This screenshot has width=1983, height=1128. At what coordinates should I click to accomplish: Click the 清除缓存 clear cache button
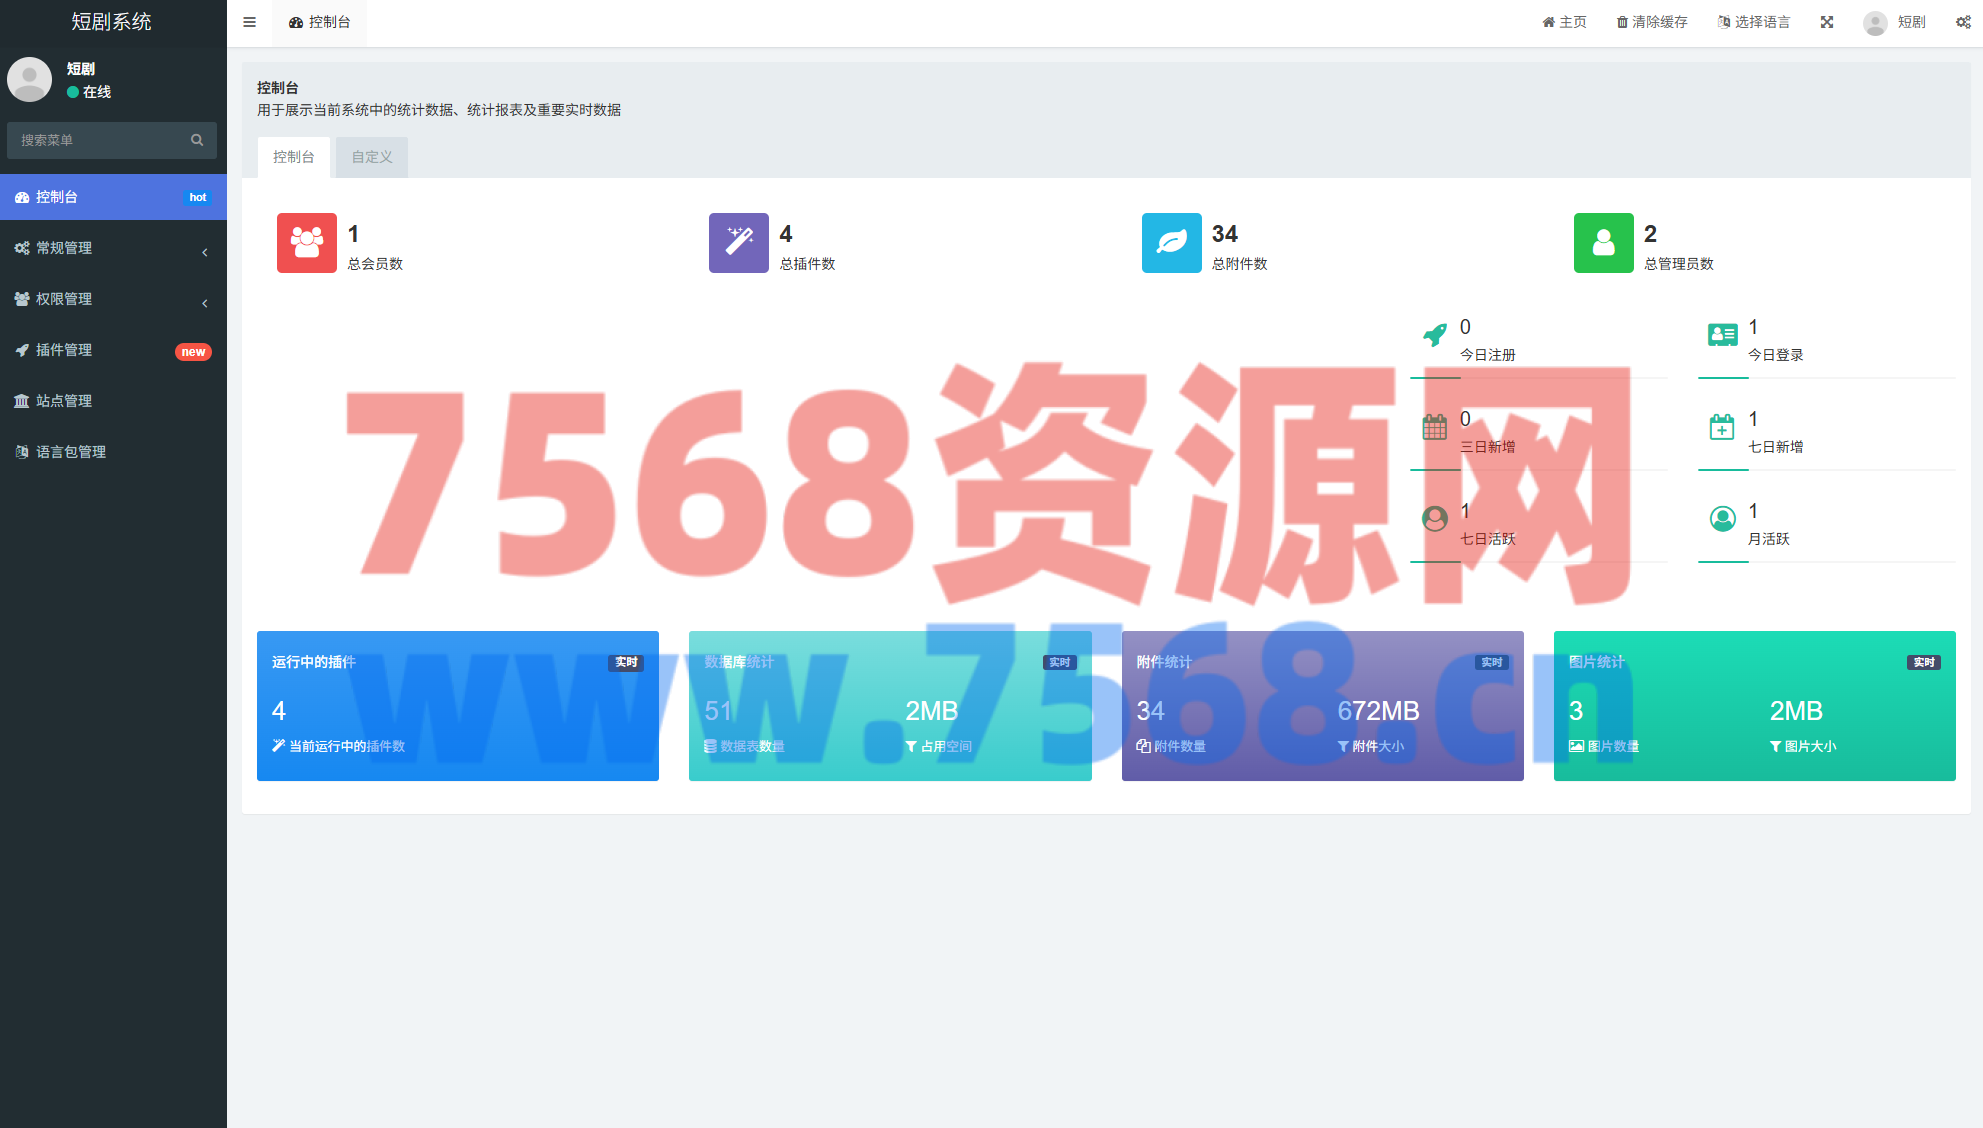[x=1652, y=22]
